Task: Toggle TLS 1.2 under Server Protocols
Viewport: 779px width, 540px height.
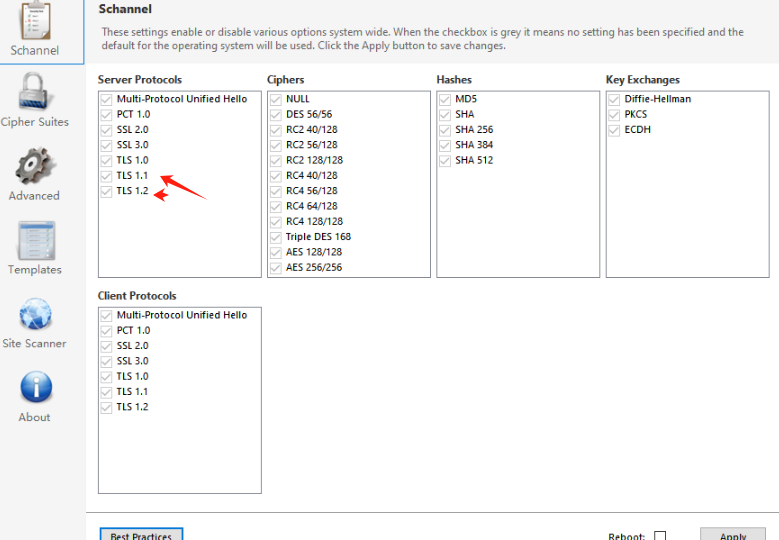Action: click(107, 191)
